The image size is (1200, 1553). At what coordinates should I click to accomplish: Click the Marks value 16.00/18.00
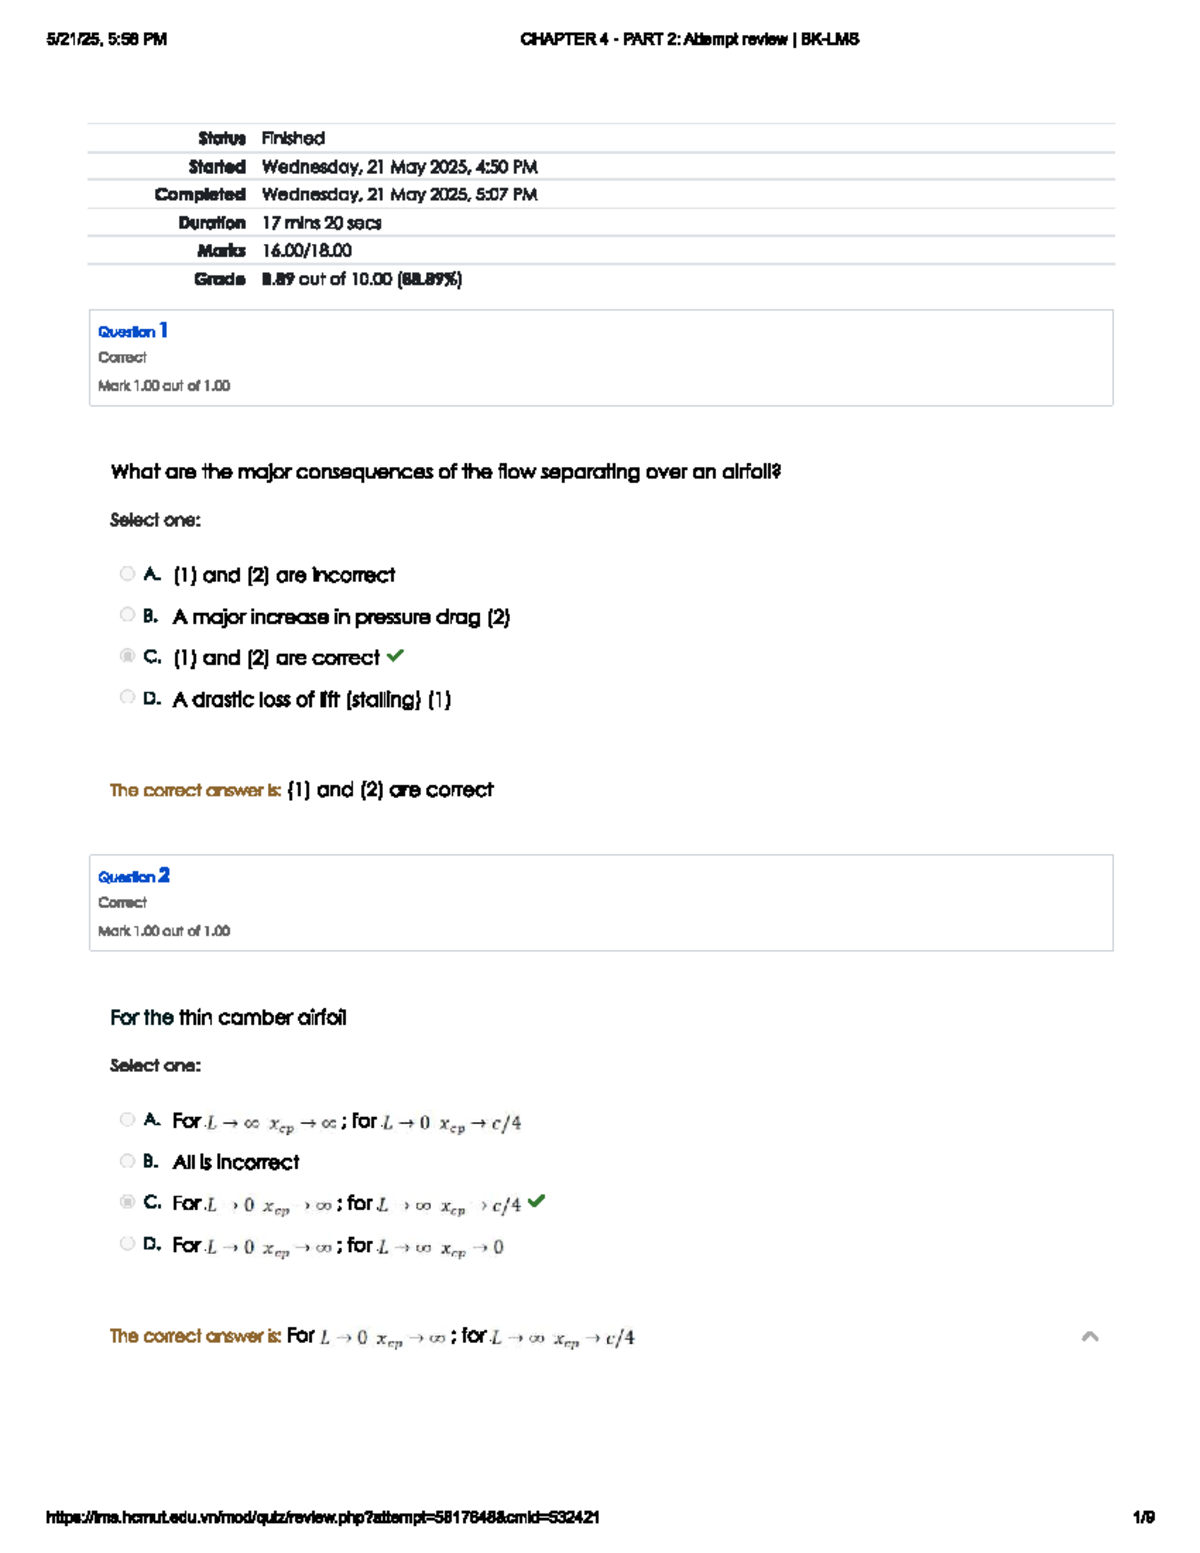[307, 251]
